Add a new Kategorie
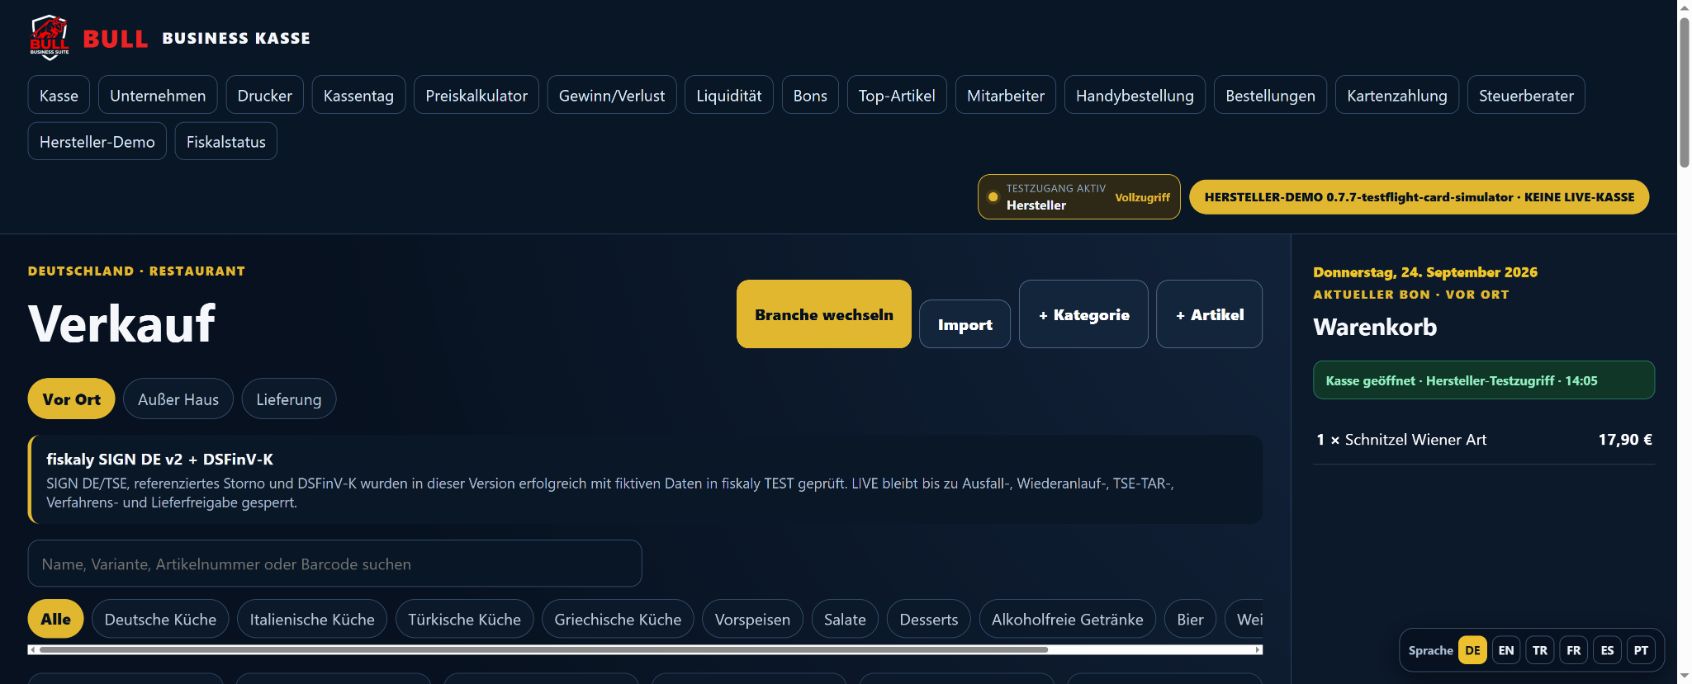 (1084, 314)
